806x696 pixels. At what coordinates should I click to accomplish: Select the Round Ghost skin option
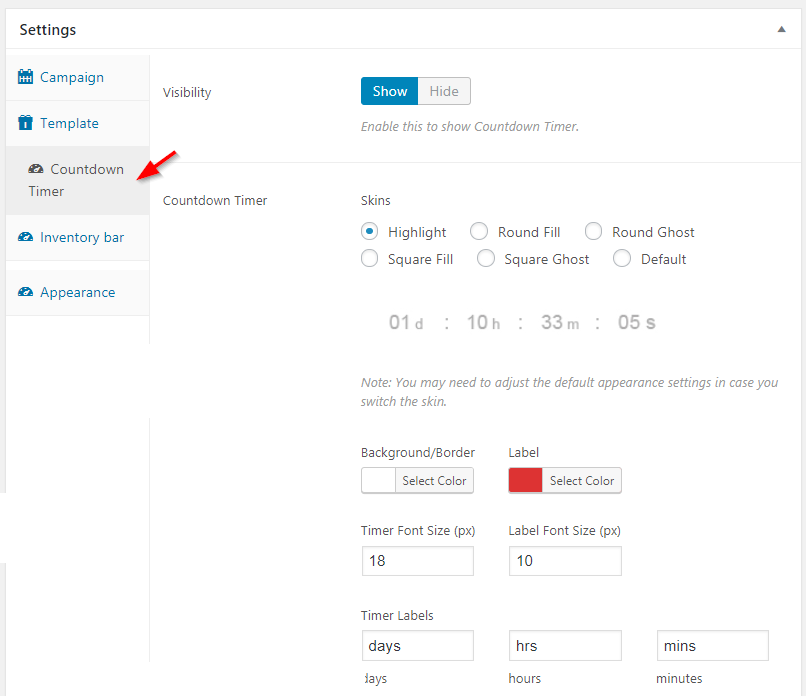point(593,231)
